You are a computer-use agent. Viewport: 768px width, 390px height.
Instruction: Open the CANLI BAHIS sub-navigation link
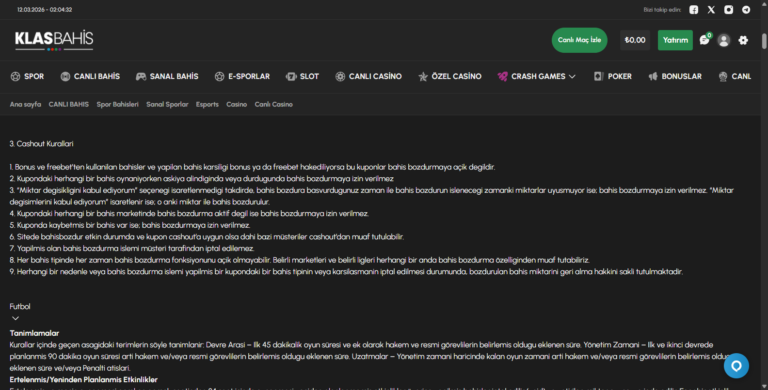pyautogui.click(x=69, y=104)
